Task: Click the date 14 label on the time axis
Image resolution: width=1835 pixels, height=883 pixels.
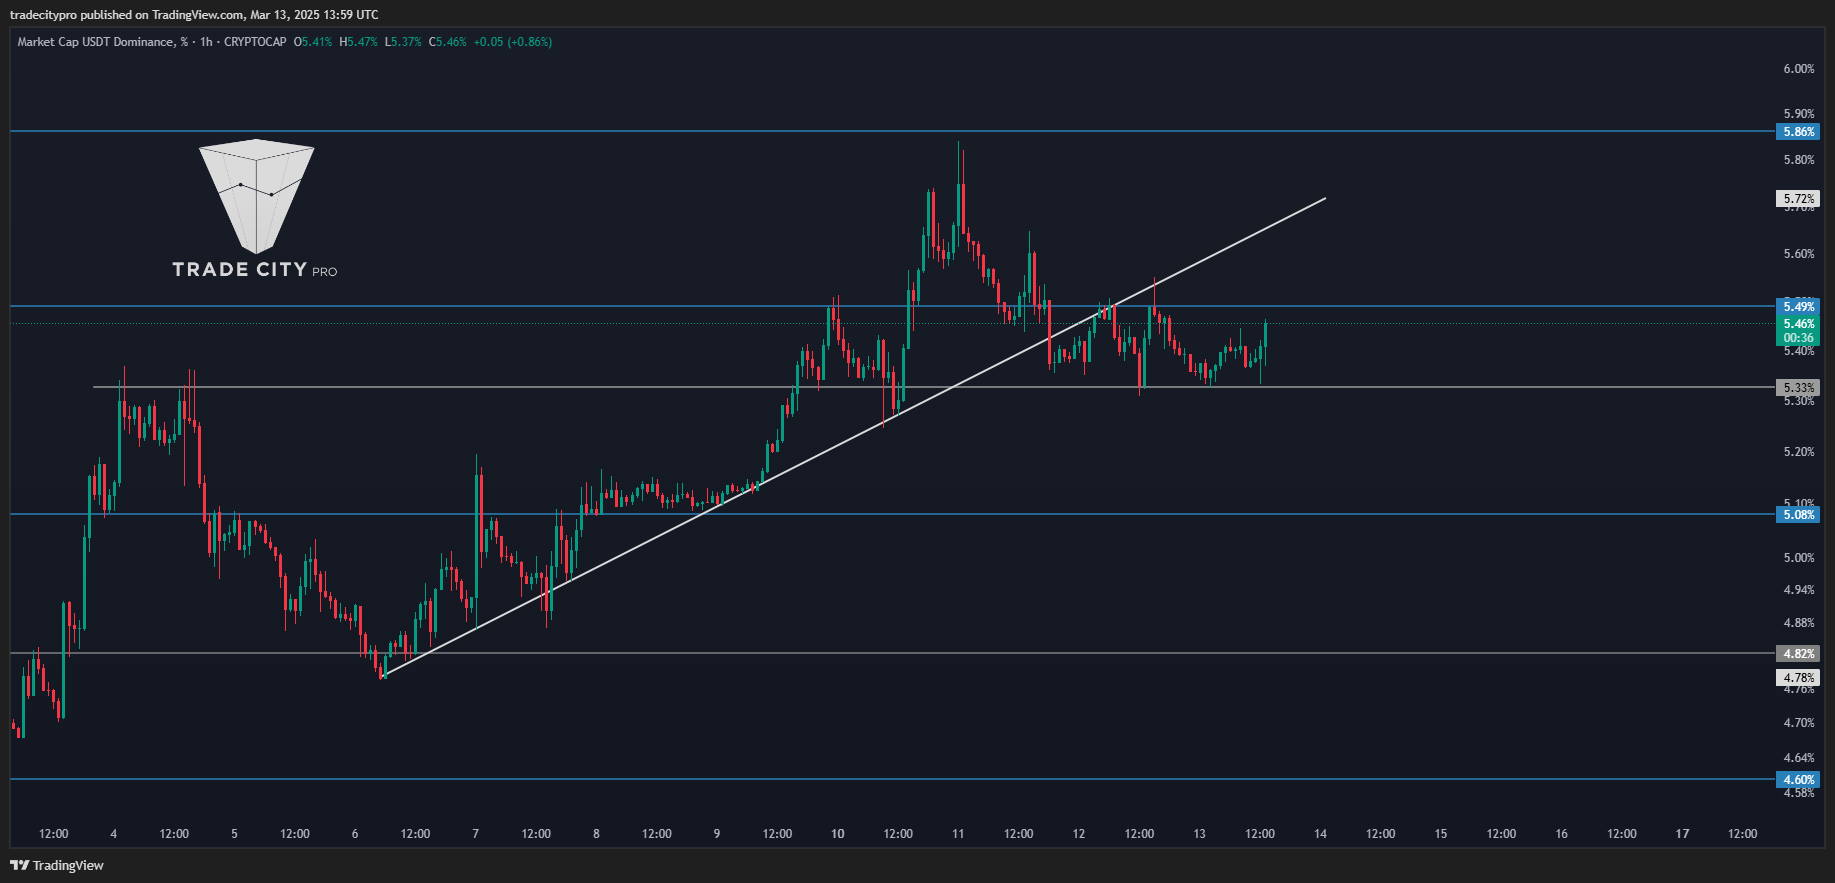Action: tap(1320, 834)
